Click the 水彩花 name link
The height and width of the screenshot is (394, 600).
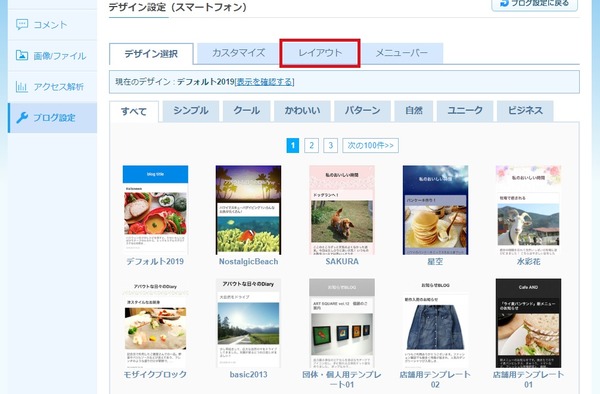pyautogui.click(x=528, y=262)
